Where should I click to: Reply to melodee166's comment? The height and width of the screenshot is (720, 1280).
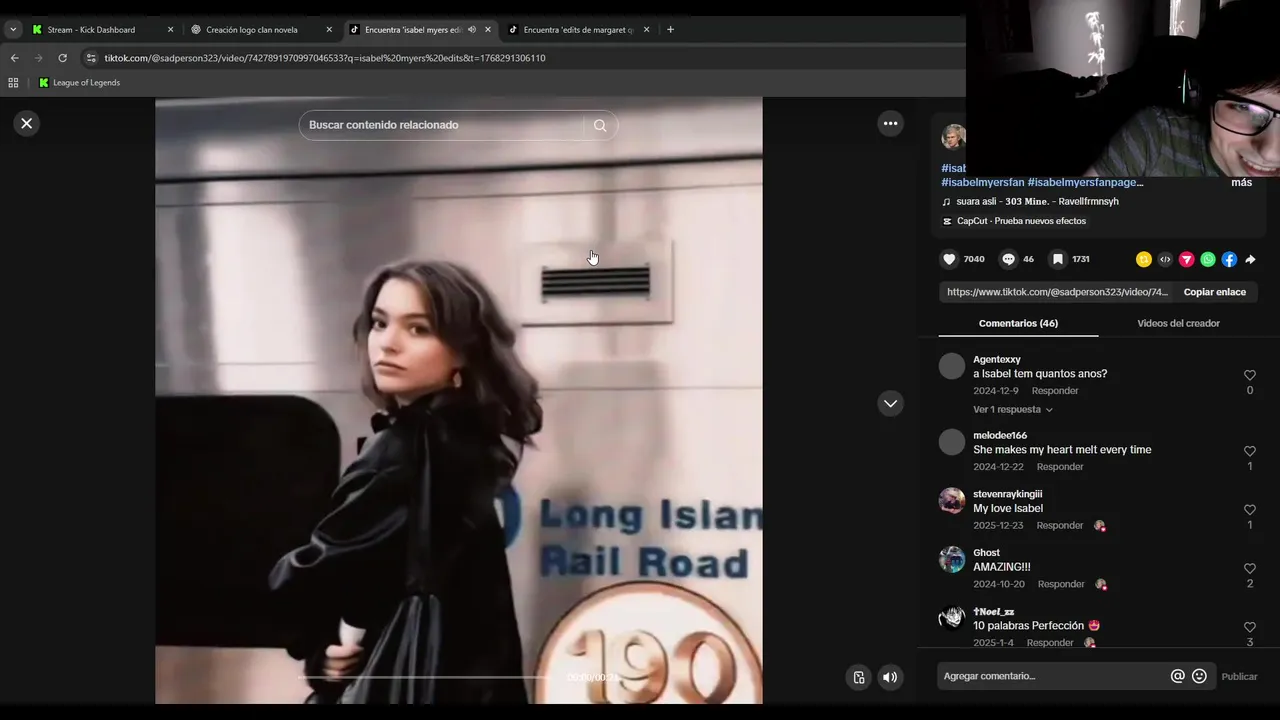(x=1060, y=467)
